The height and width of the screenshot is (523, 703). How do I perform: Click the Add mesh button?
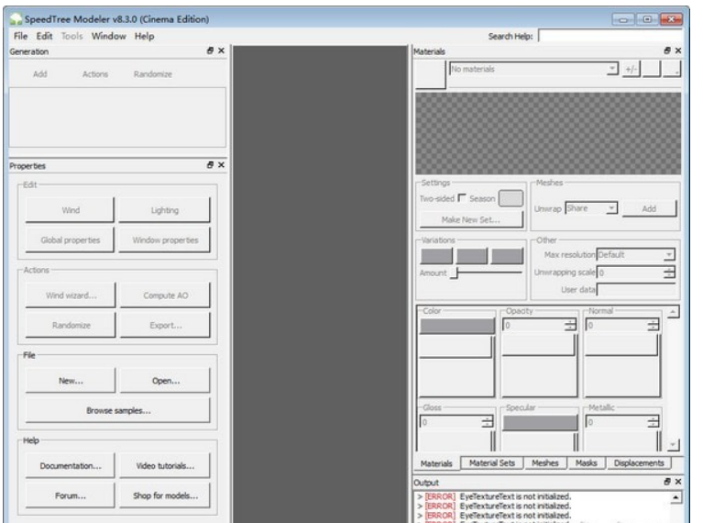pyautogui.click(x=649, y=208)
